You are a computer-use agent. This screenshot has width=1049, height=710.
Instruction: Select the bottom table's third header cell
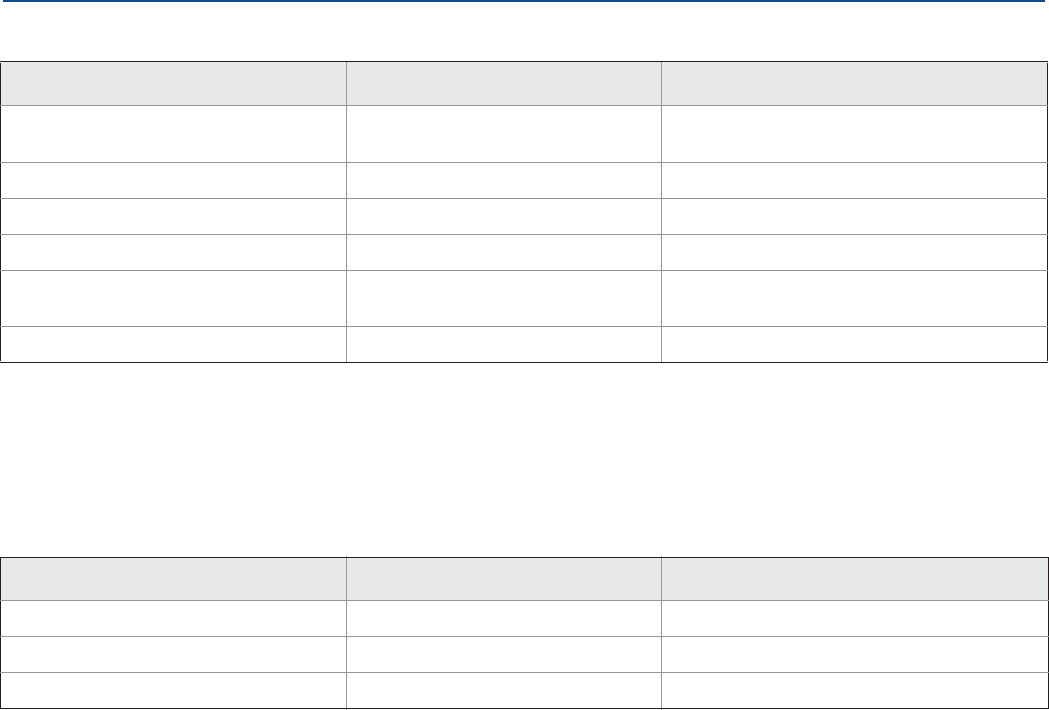854,579
